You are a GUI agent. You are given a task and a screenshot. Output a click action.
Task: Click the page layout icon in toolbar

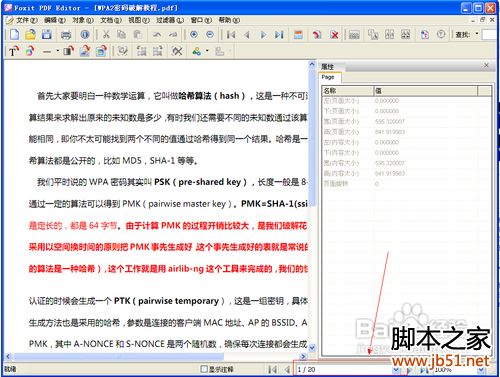click(x=298, y=35)
